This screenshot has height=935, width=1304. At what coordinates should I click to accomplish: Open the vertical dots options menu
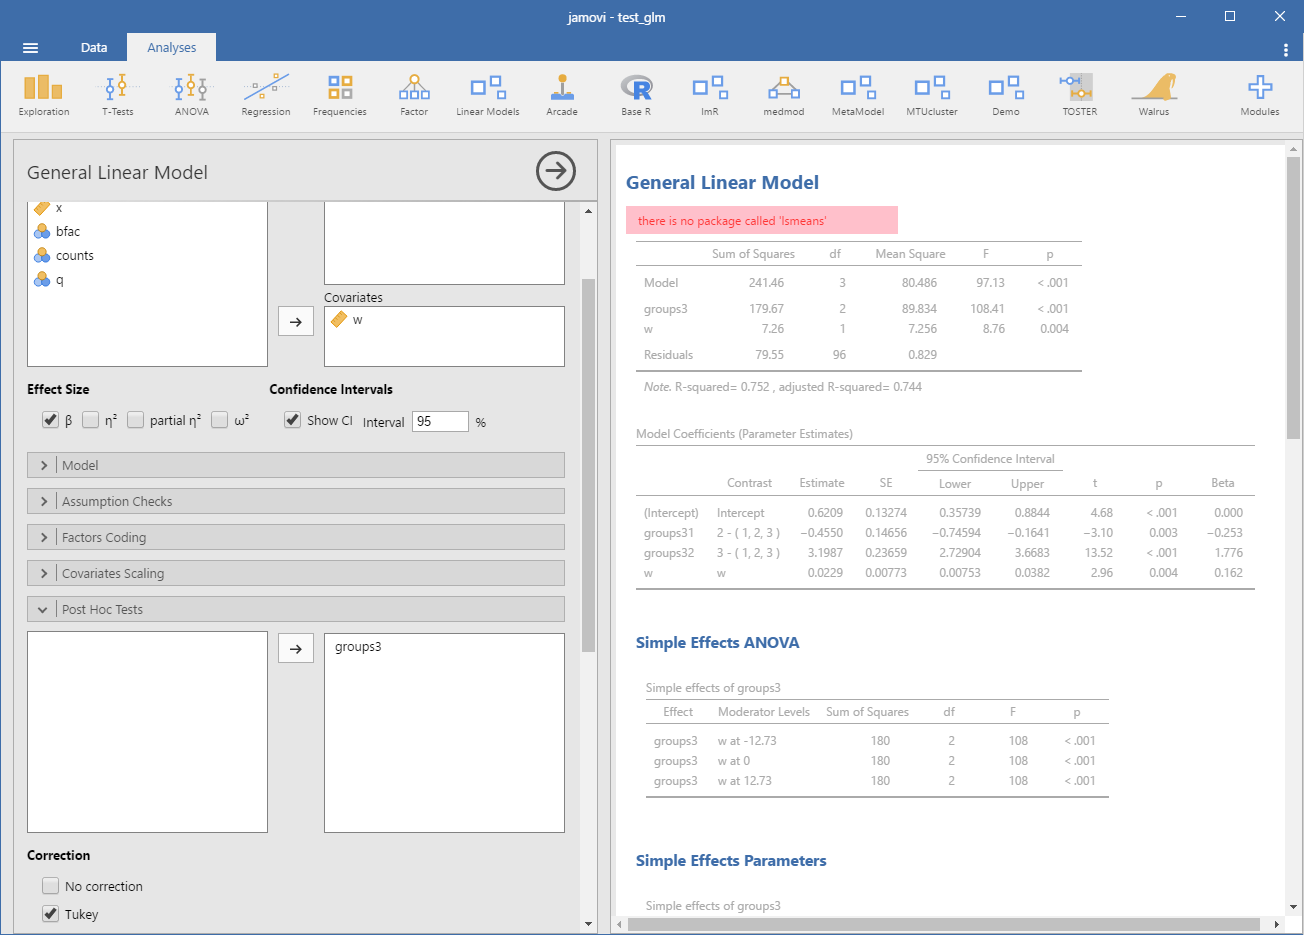[1285, 49]
